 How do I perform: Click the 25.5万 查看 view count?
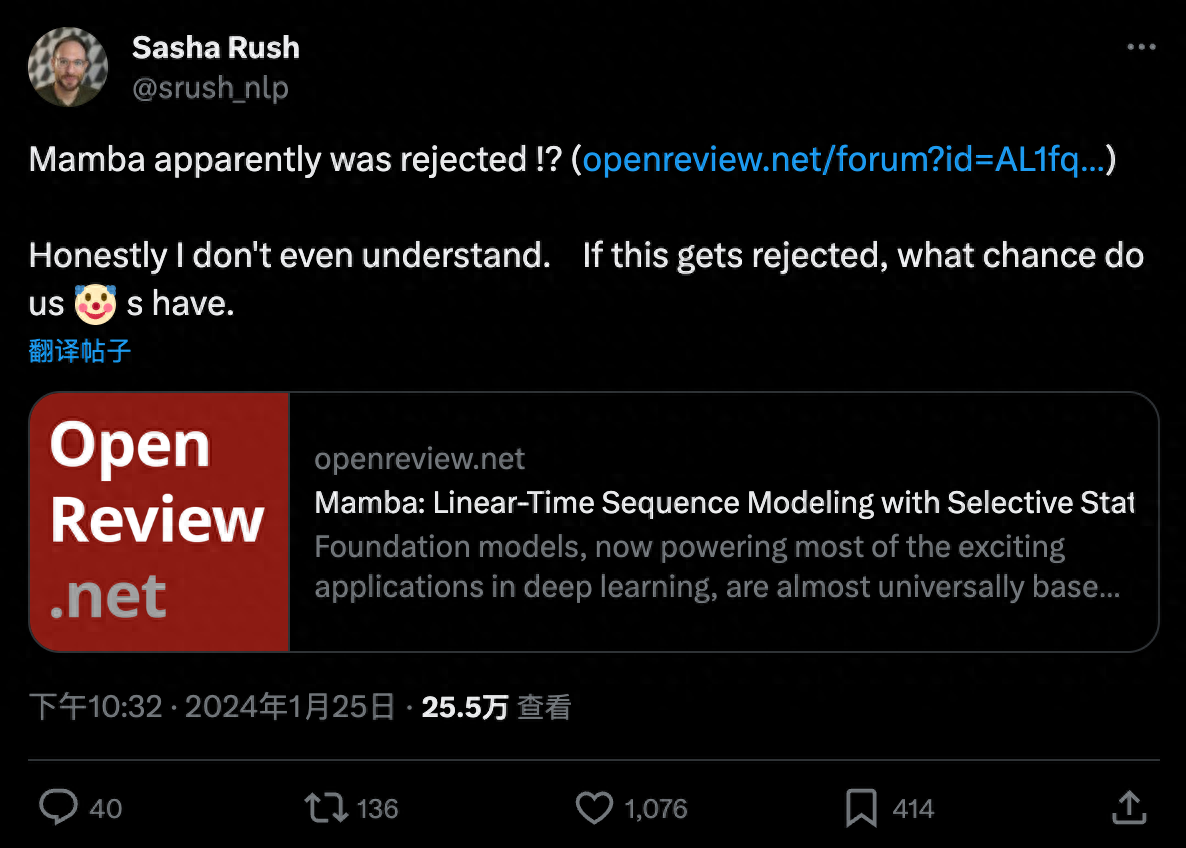click(496, 708)
